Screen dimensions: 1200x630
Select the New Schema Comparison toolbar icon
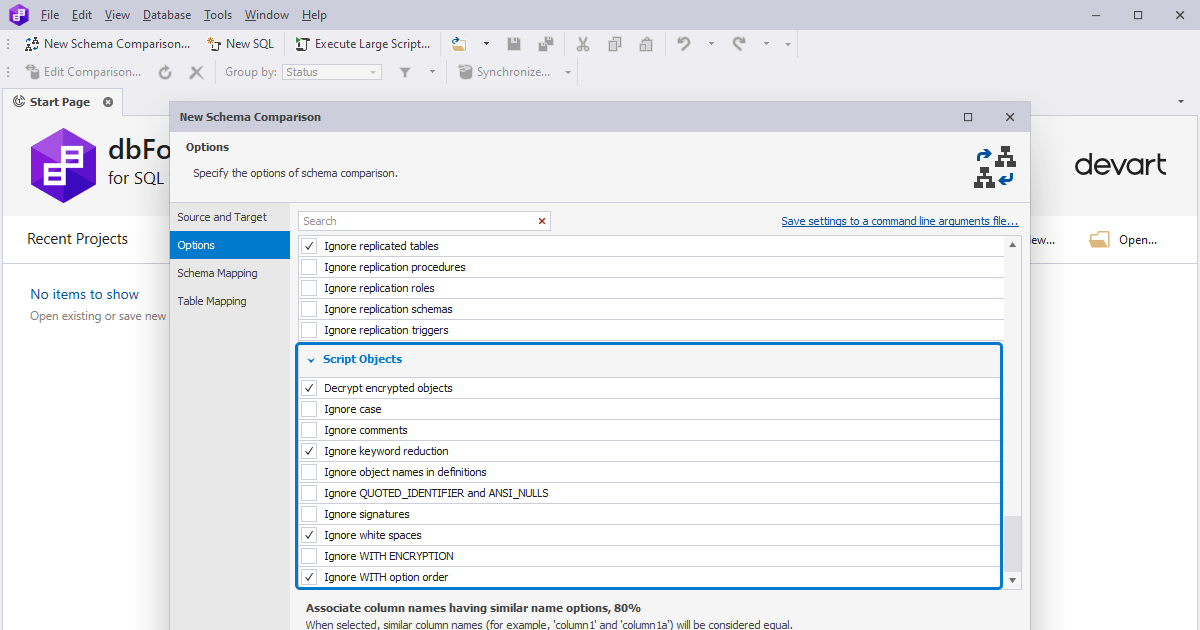click(x=32, y=43)
